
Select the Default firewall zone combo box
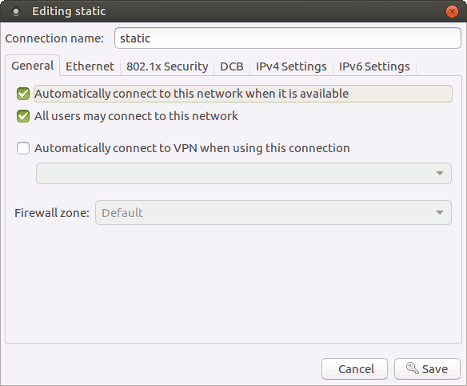pyautogui.click(x=273, y=213)
